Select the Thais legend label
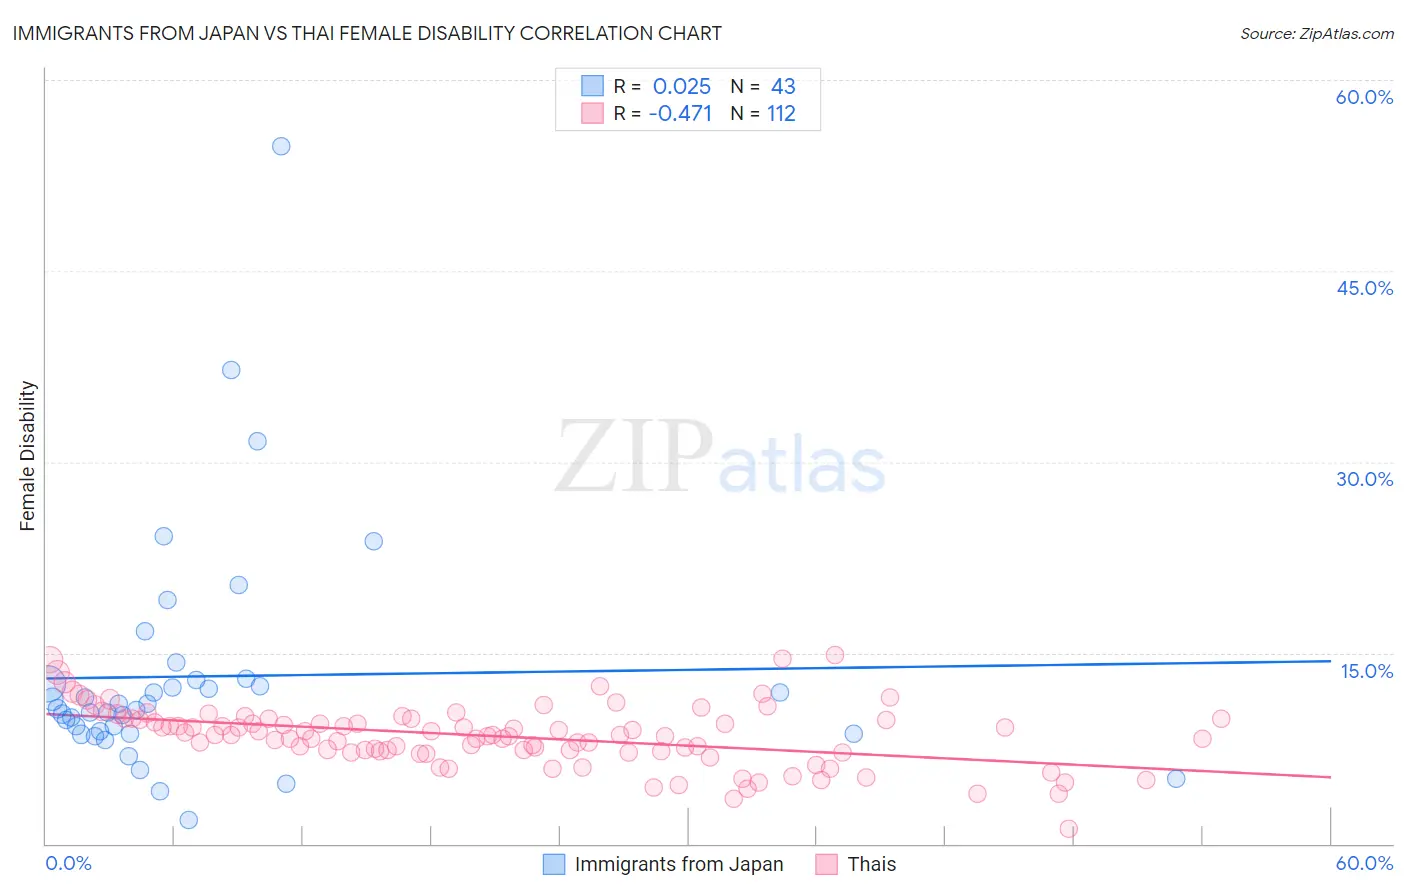This screenshot has height=892, width=1406. tap(872, 864)
